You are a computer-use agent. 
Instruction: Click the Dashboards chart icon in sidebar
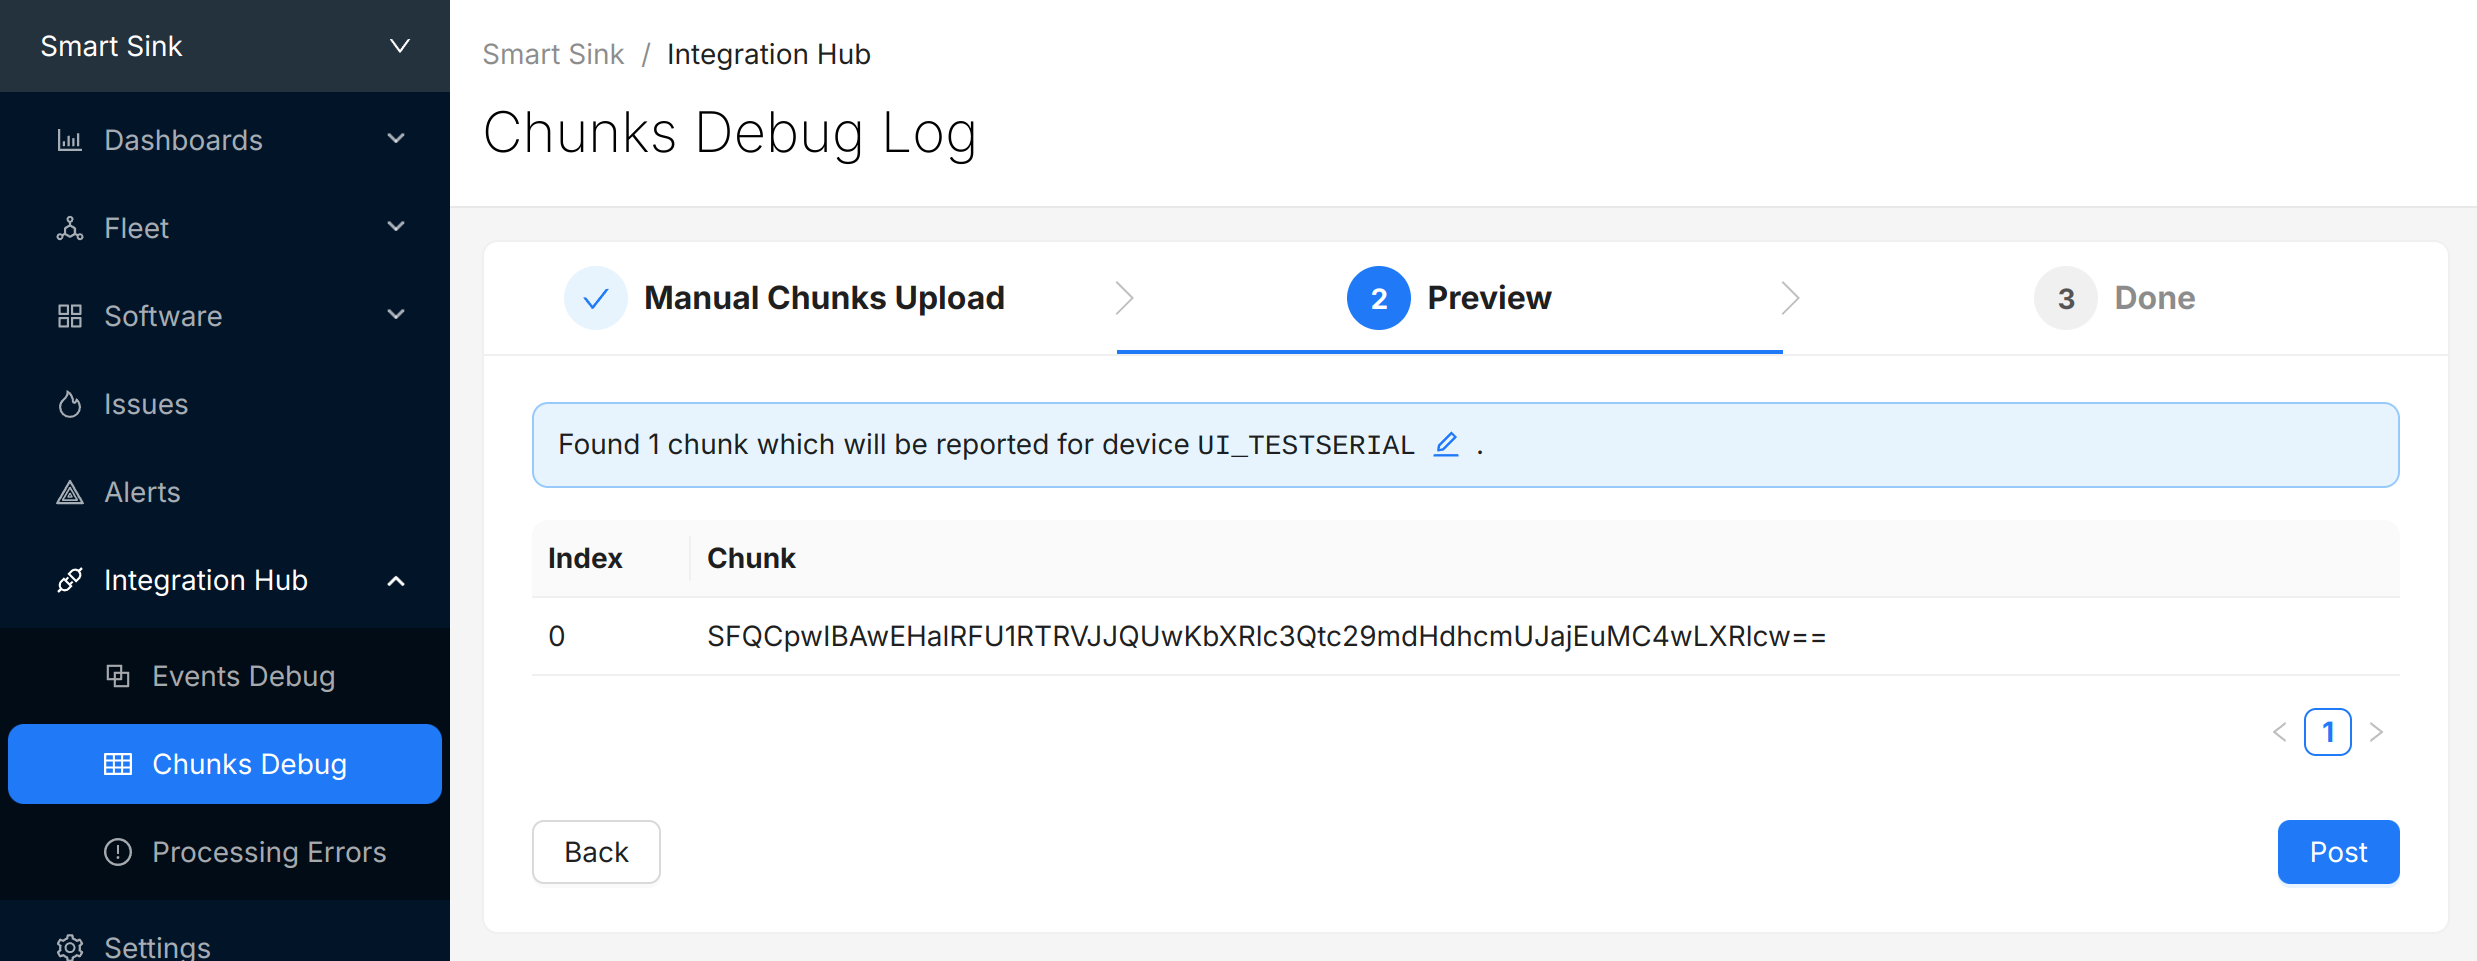pos(69,140)
